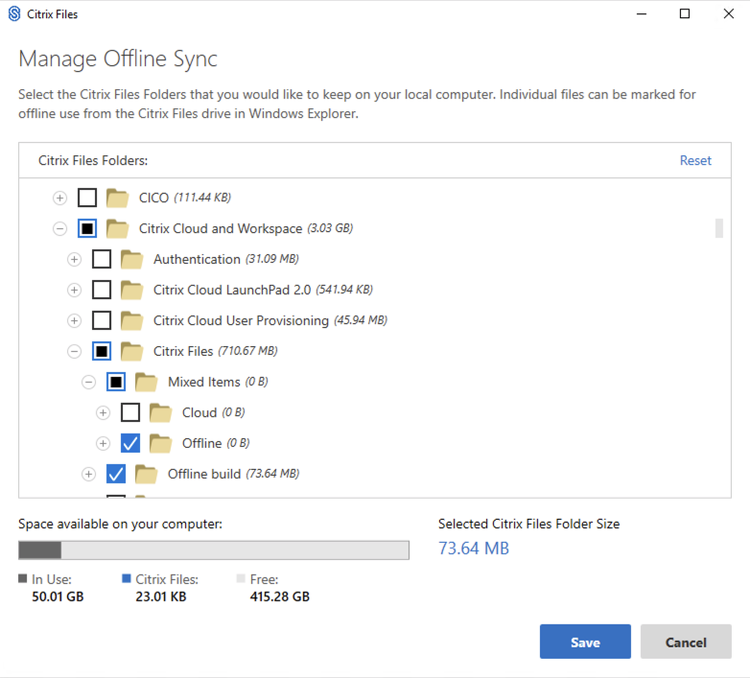Check the Authentication folder checkbox

[101, 259]
